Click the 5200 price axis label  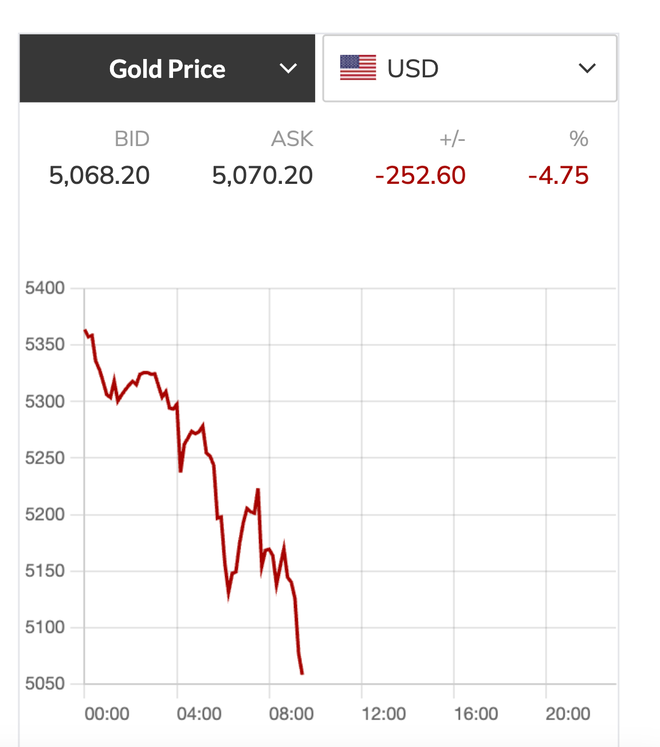pos(44,515)
